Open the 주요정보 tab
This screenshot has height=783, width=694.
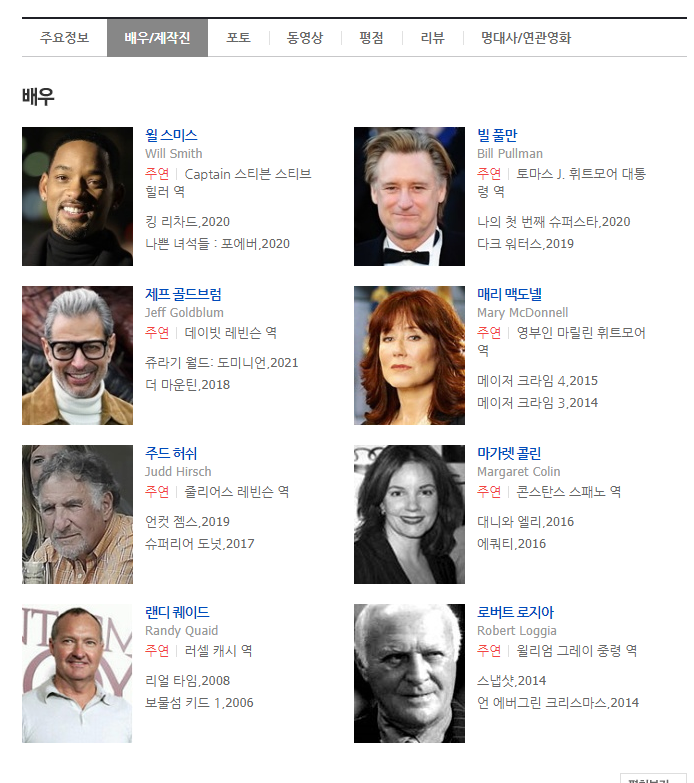[64, 37]
